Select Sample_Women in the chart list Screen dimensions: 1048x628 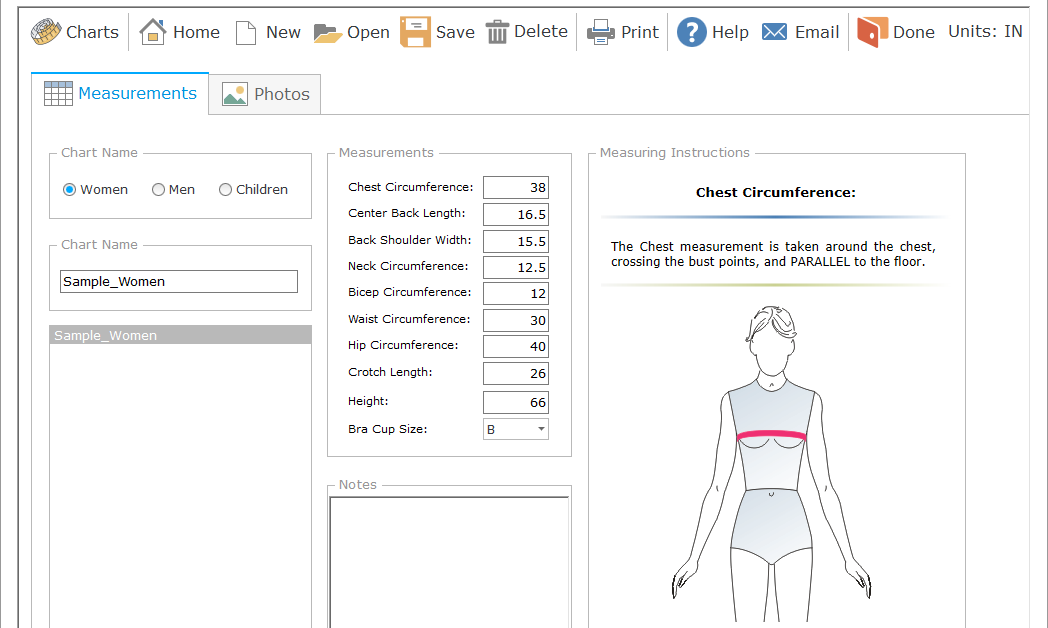pyautogui.click(x=180, y=336)
